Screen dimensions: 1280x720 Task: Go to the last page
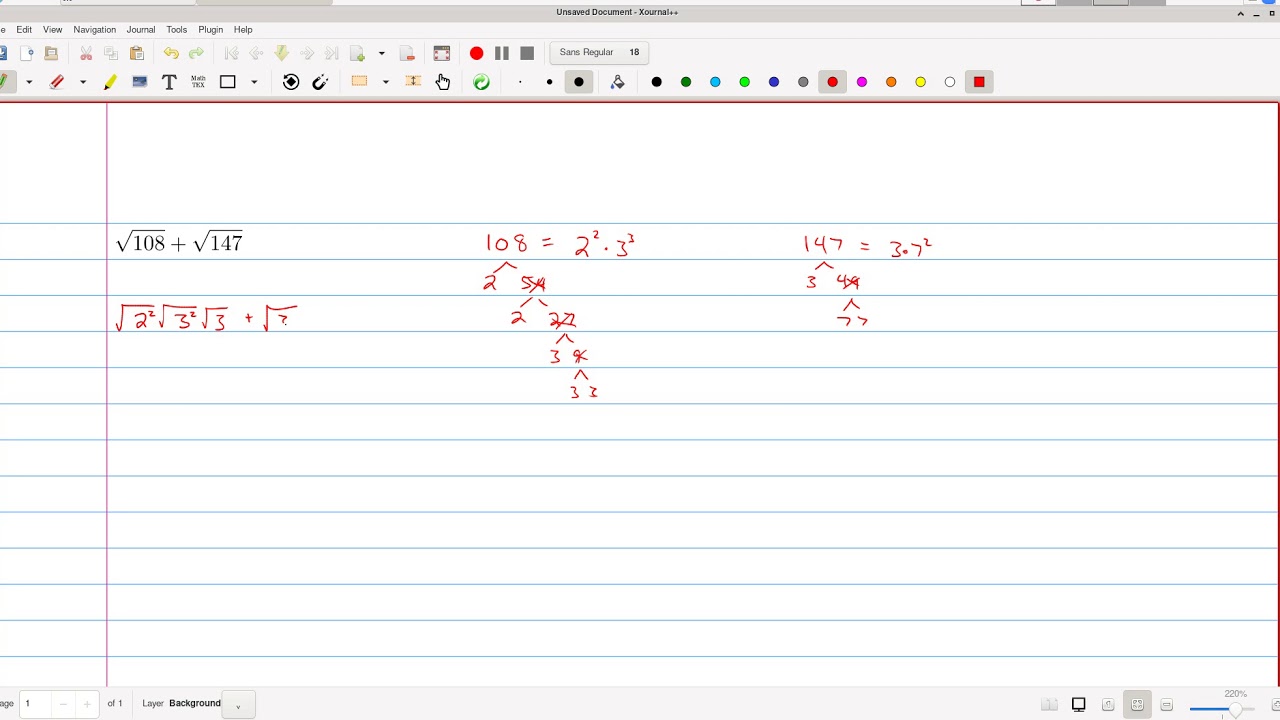[332, 53]
